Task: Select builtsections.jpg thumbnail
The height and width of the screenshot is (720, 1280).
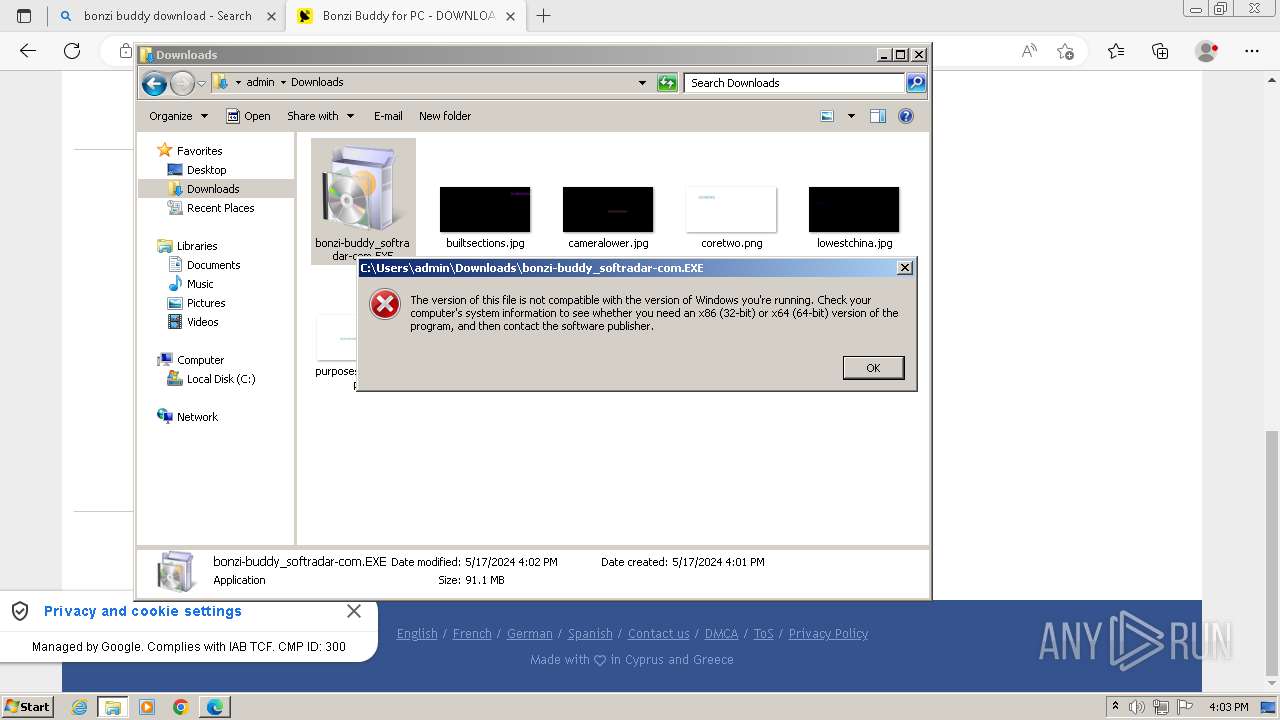Action: pyautogui.click(x=485, y=210)
